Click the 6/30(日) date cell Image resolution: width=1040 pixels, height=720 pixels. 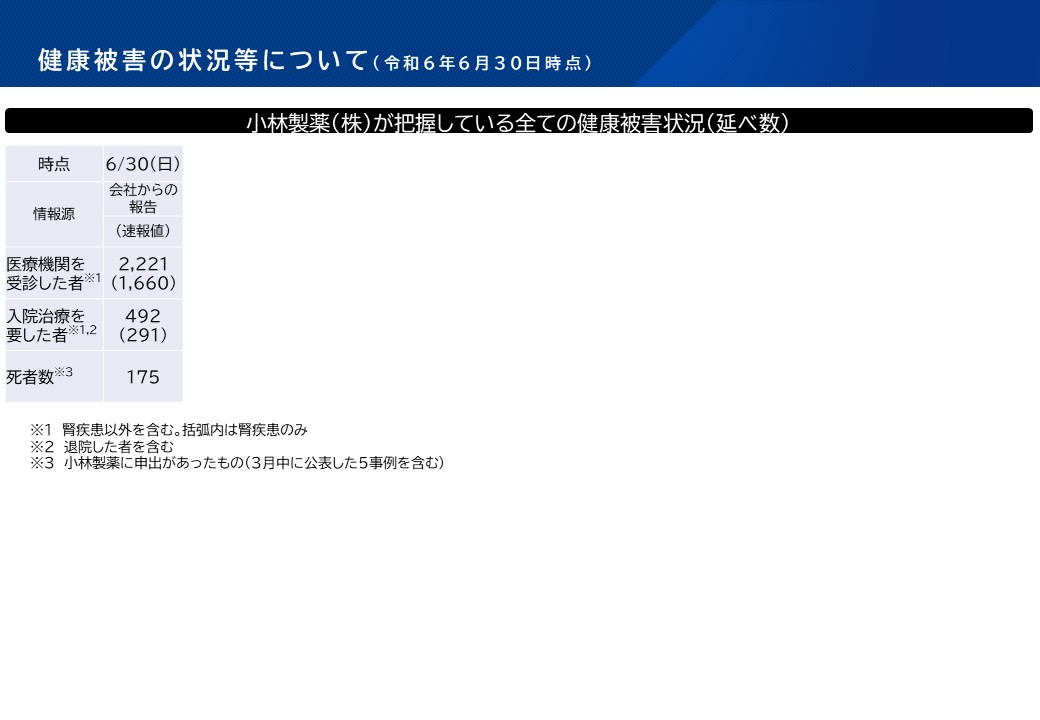[143, 164]
